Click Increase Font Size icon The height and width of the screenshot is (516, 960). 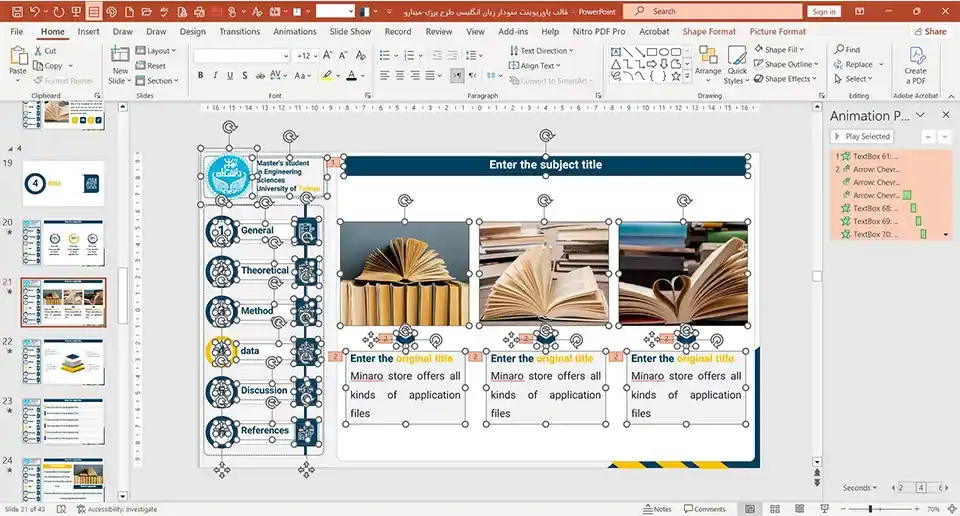pos(328,55)
